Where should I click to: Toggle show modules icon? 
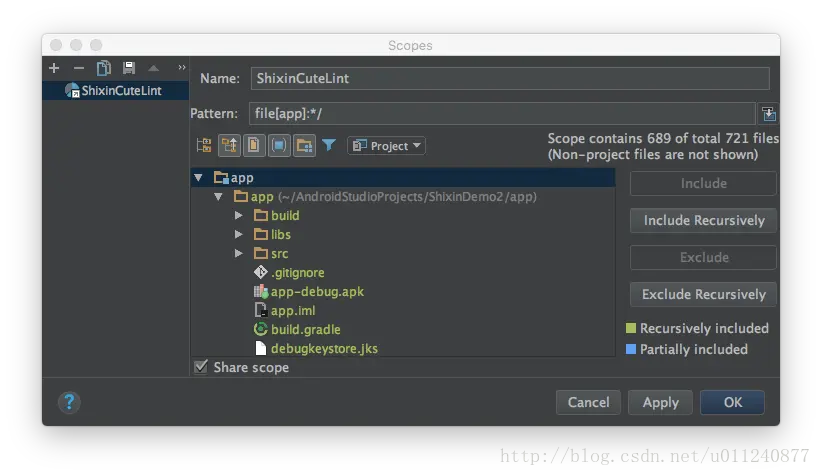point(279,145)
